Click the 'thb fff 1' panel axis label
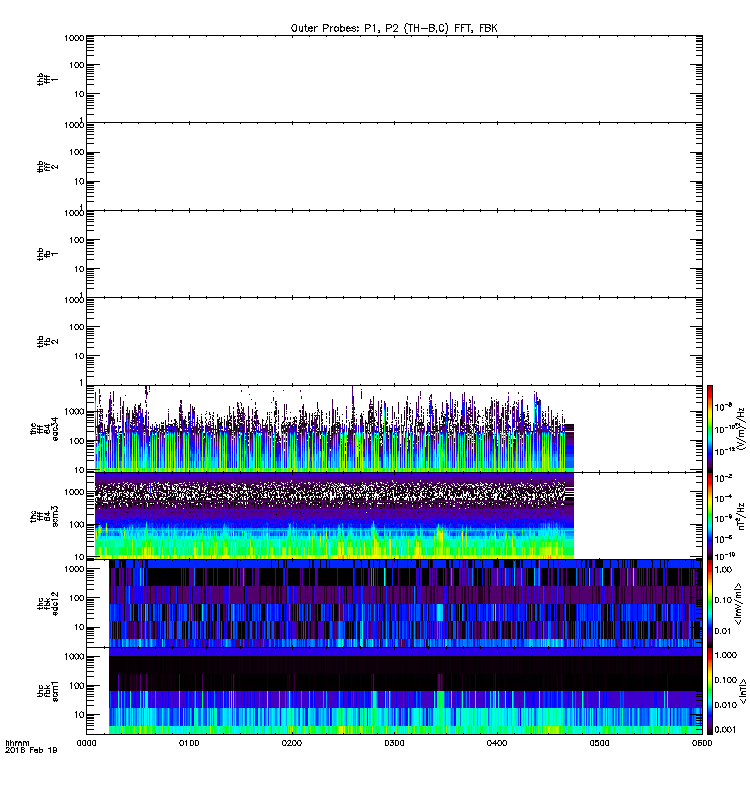750x800 pixels. (x=47, y=79)
